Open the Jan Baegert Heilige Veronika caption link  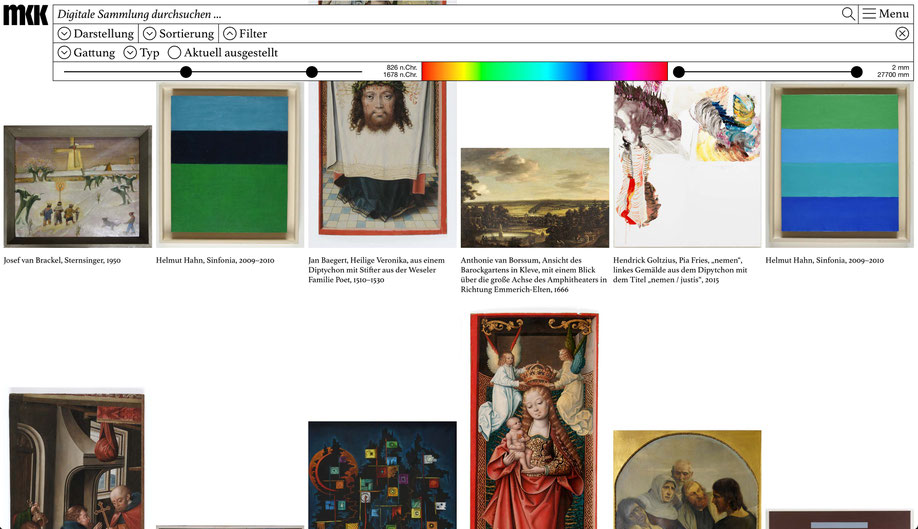(x=376, y=270)
